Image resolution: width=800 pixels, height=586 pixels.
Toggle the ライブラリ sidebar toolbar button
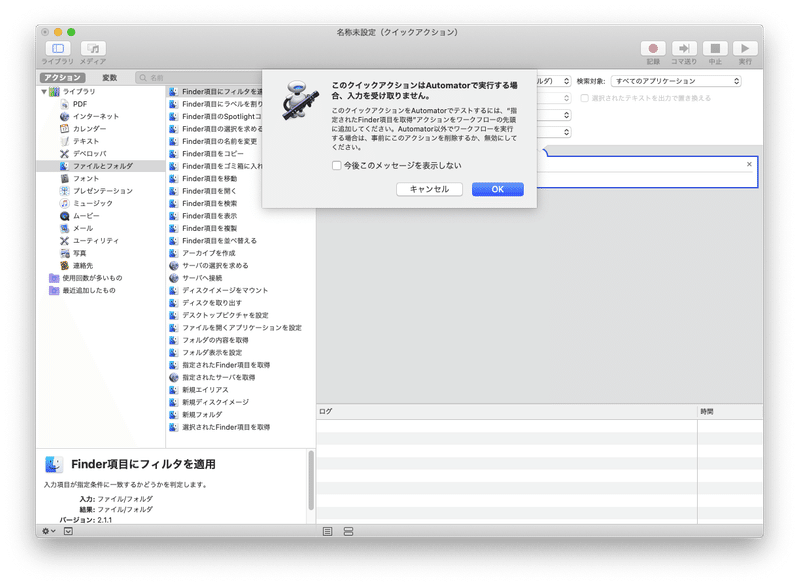58,48
